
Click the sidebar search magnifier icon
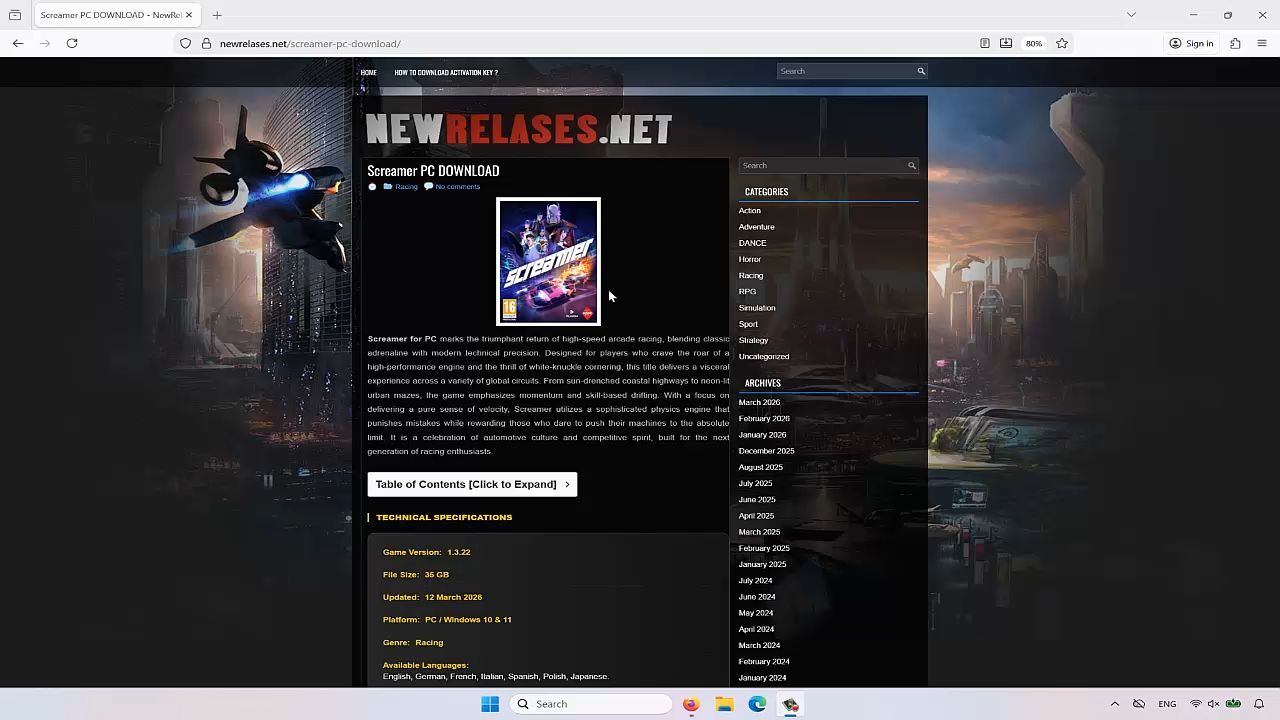click(911, 165)
